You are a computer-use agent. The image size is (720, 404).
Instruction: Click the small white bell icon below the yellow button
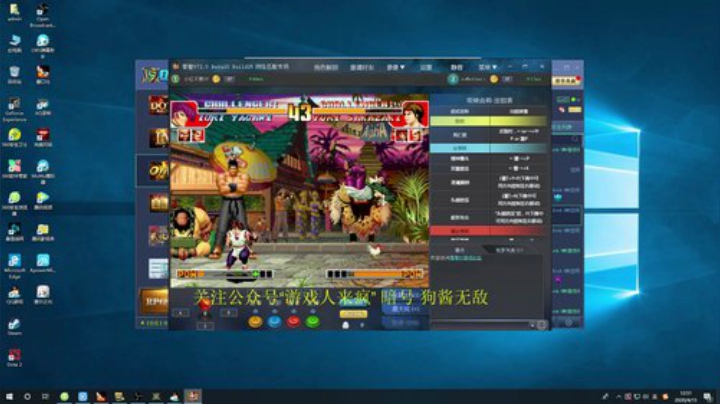(x=346, y=325)
